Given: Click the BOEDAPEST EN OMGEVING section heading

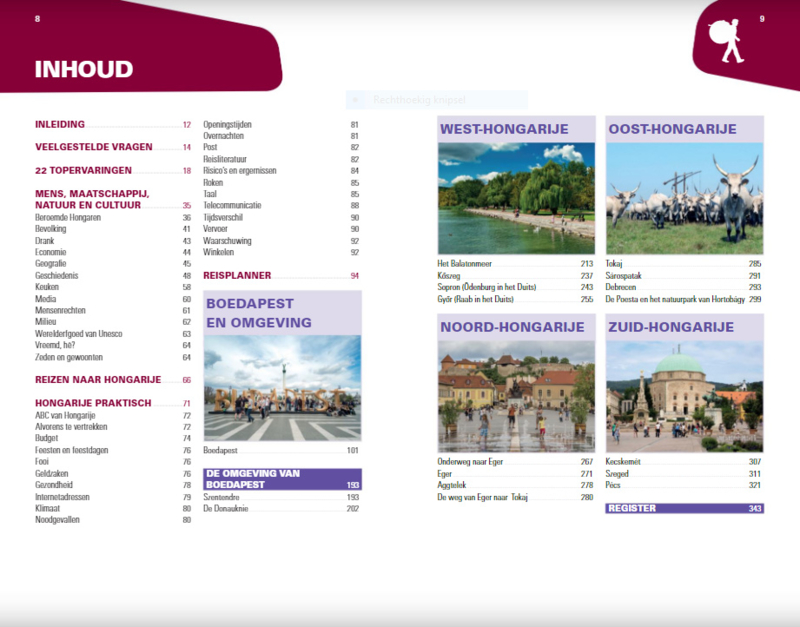Looking at the screenshot, I should click(259, 313).
